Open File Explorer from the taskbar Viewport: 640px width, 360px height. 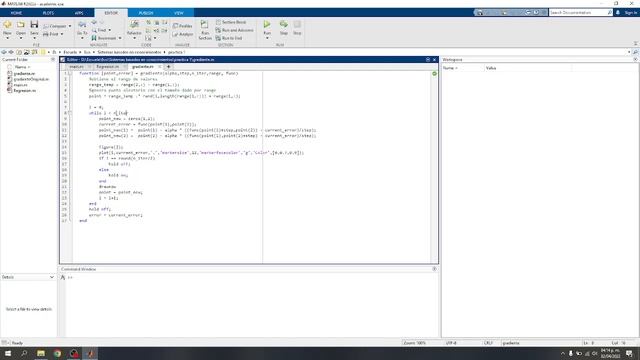[x=41, y=353]
